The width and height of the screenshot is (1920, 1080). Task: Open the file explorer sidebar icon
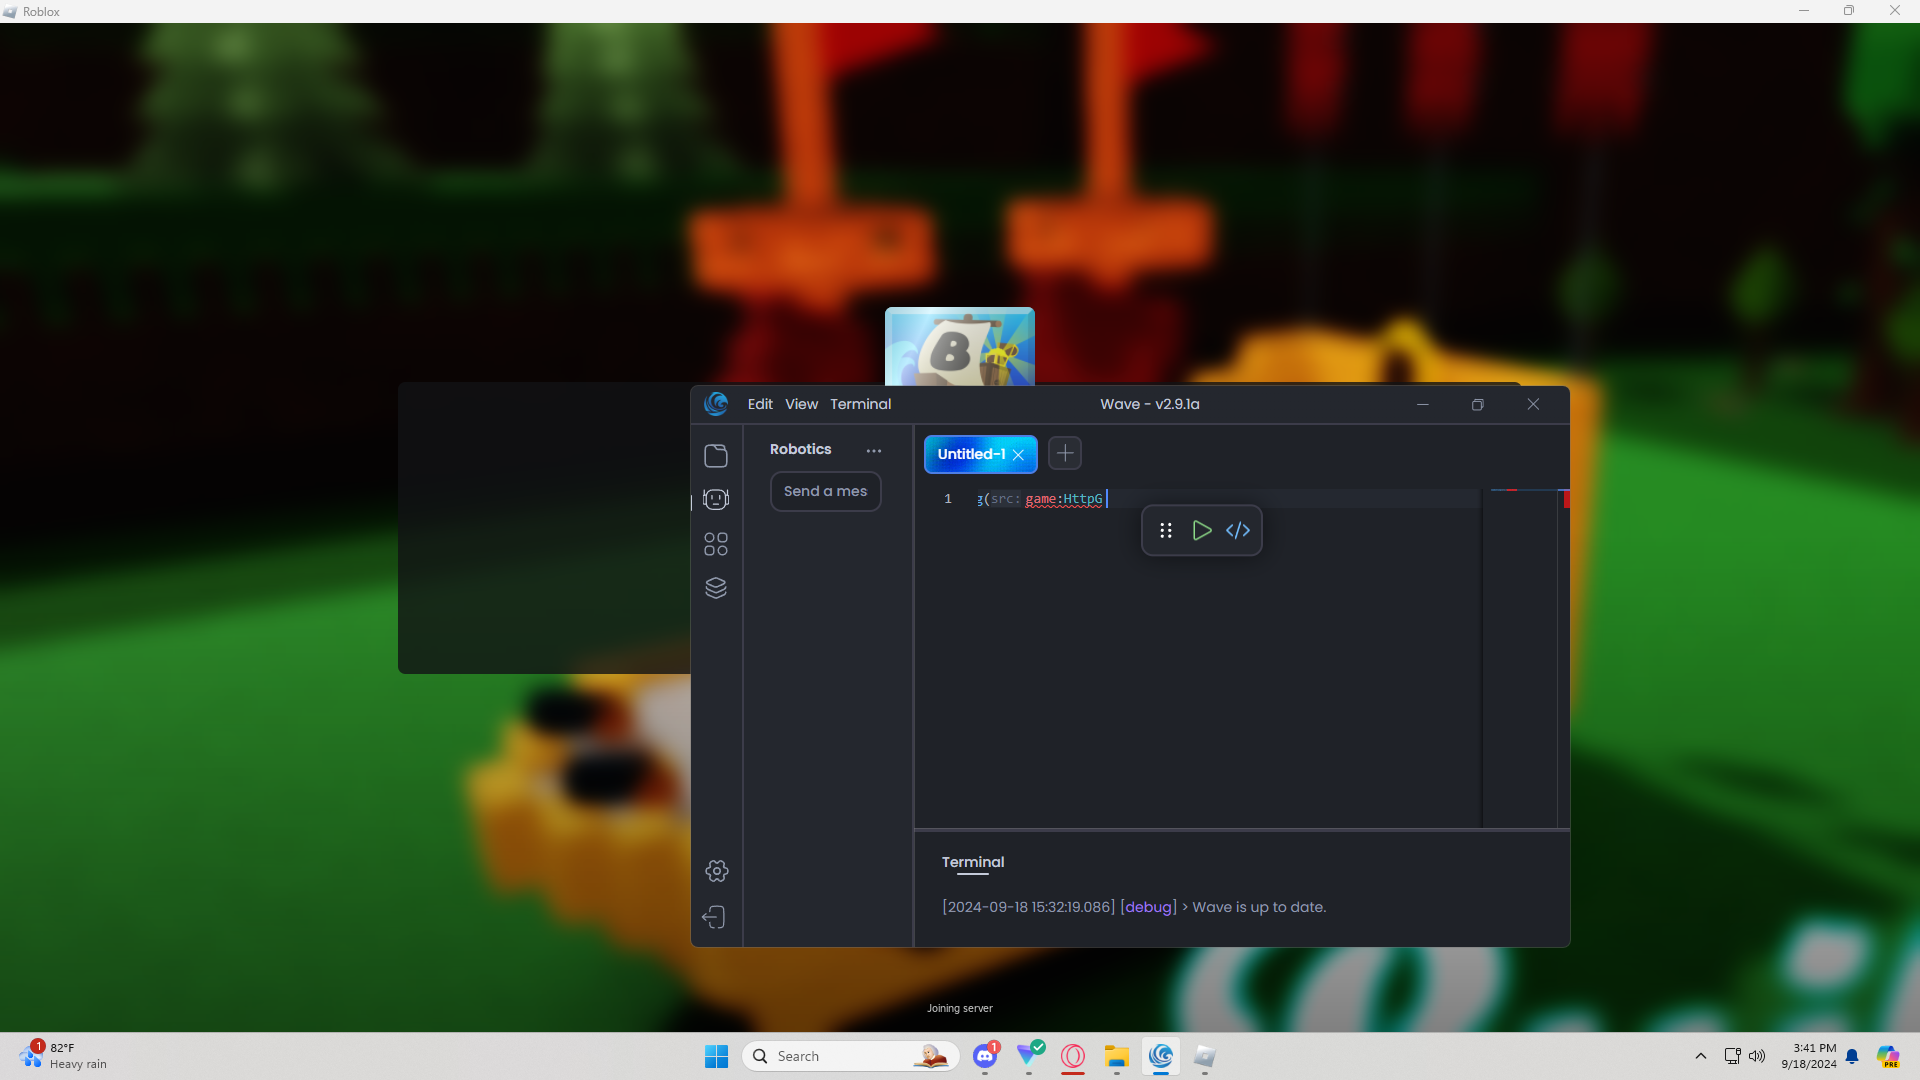point(716,456)
